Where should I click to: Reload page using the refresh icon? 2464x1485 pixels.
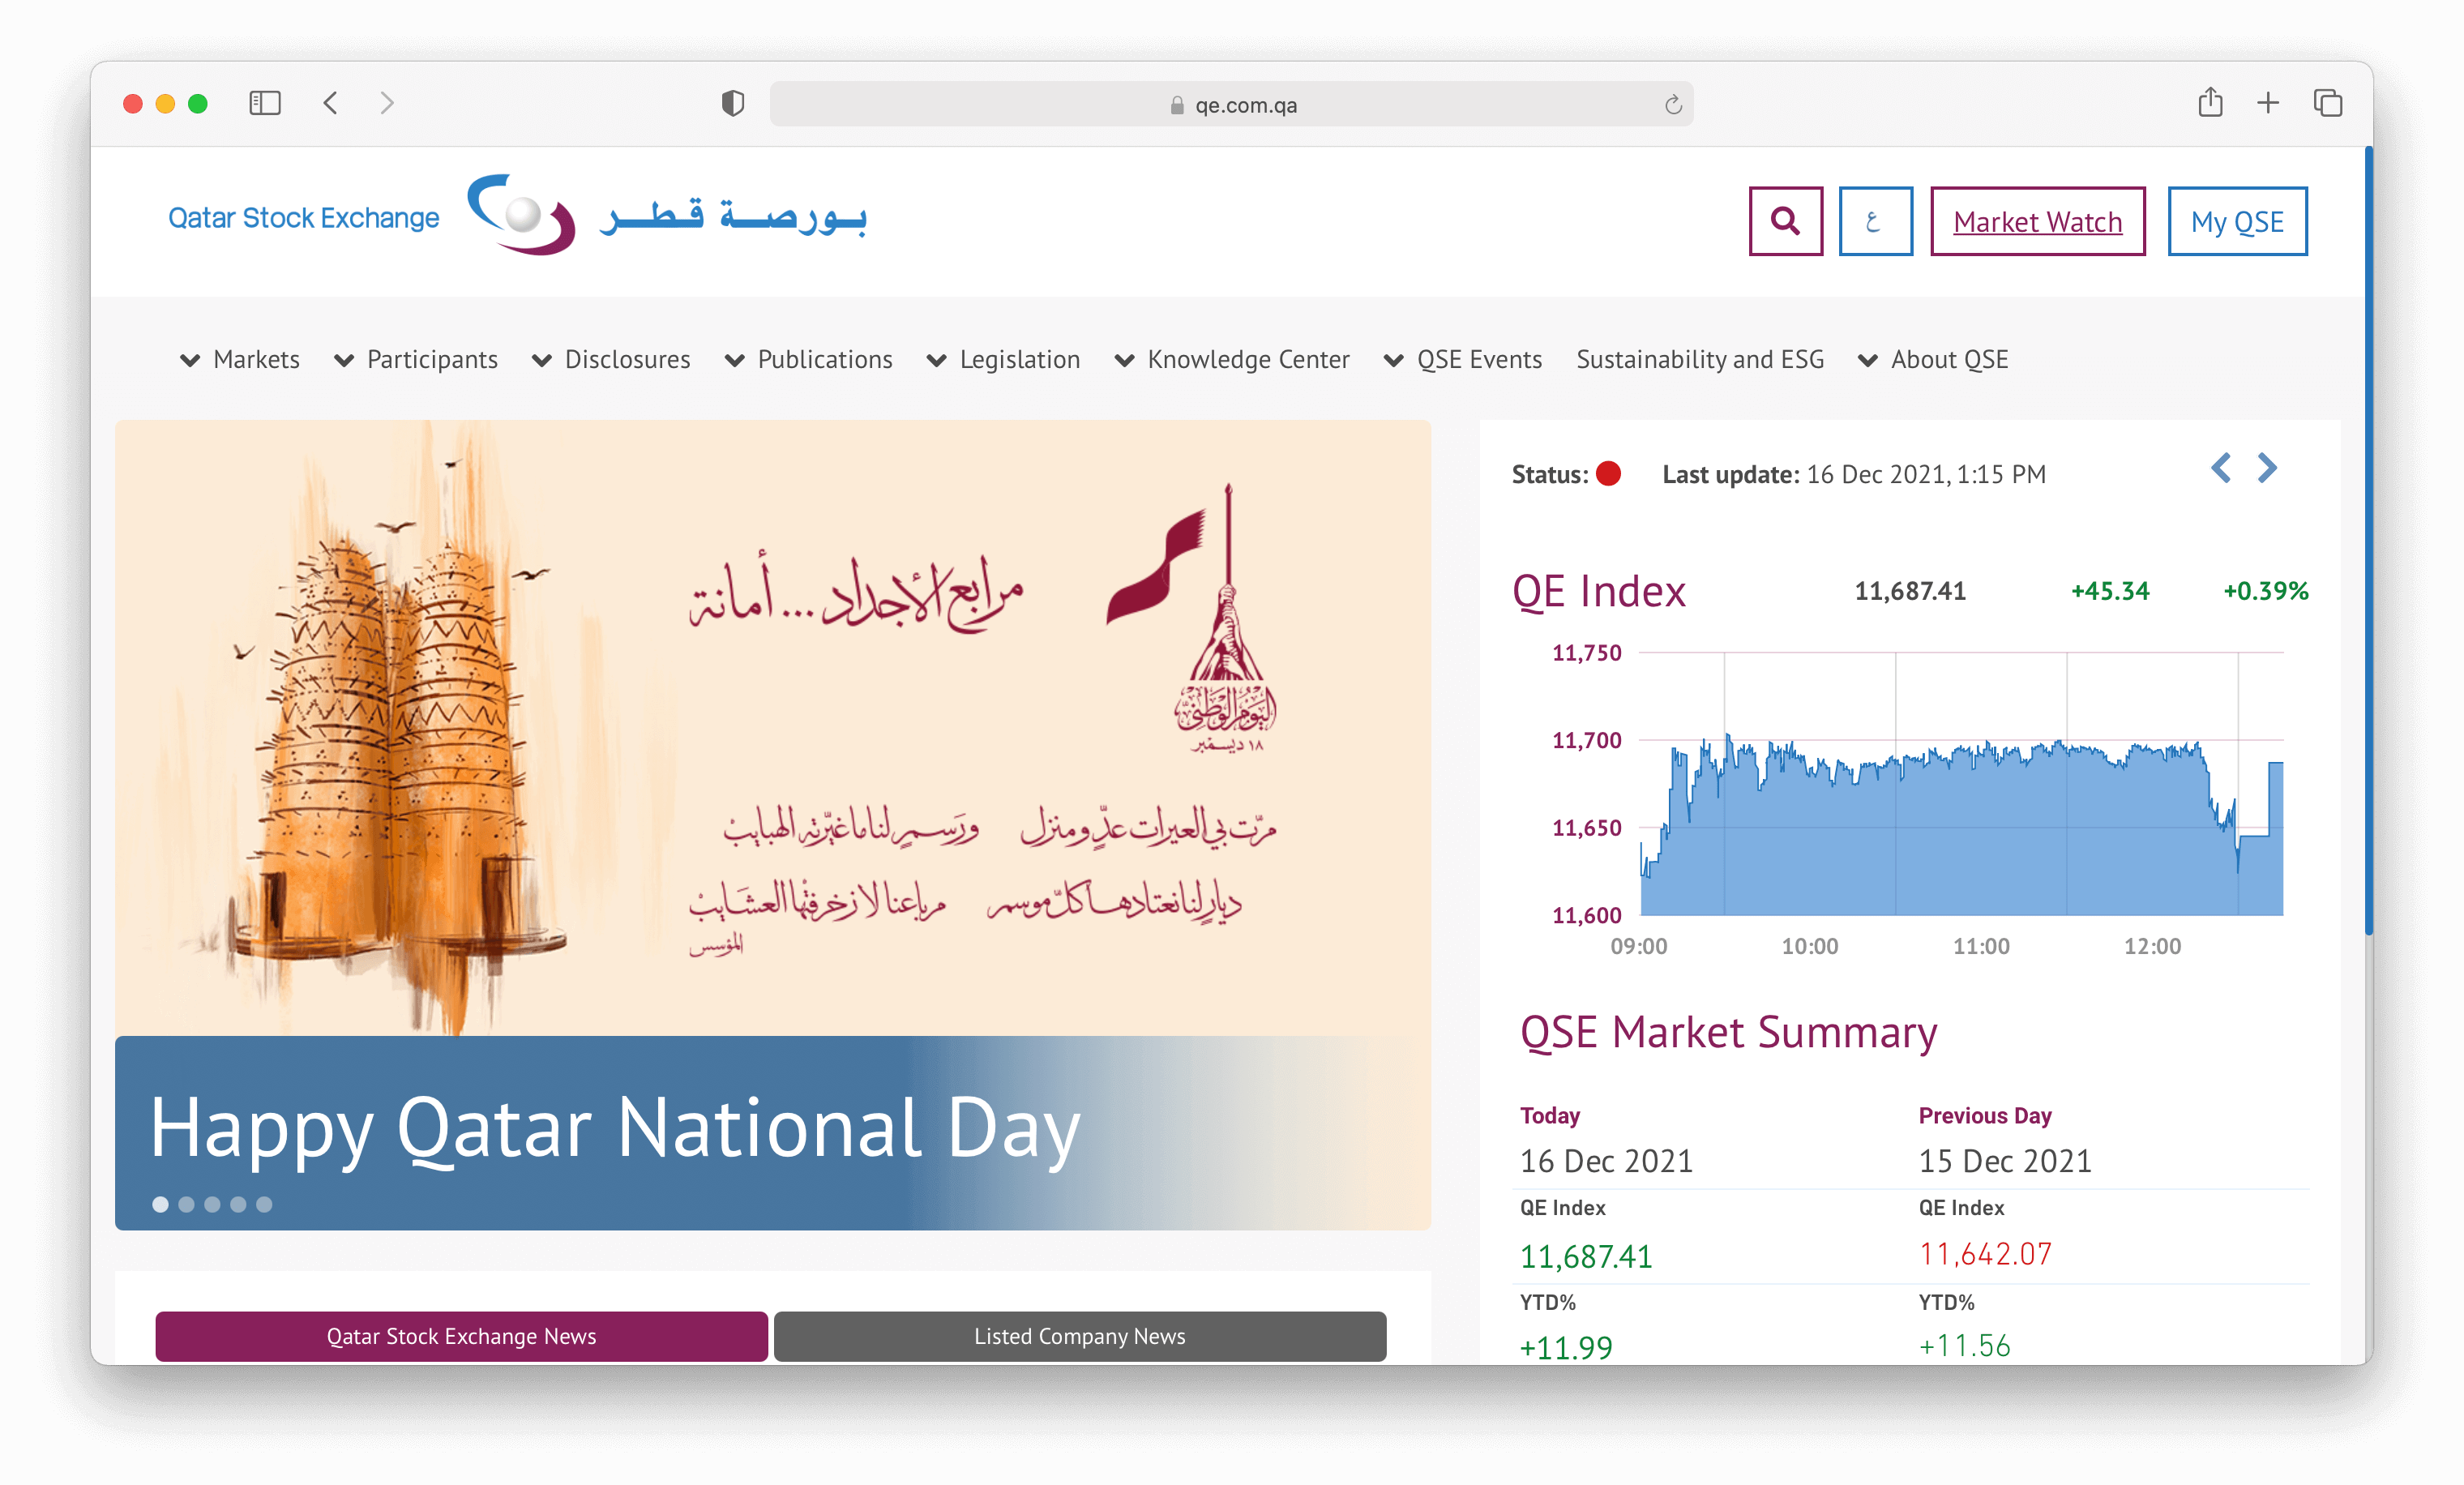(1673, 105)
